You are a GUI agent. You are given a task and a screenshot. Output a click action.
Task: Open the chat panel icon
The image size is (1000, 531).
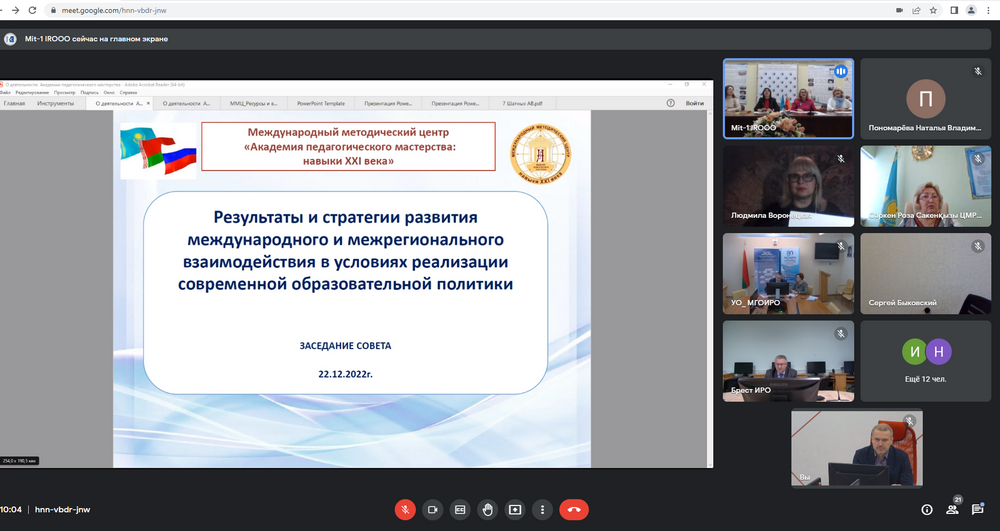click(977, 509)
